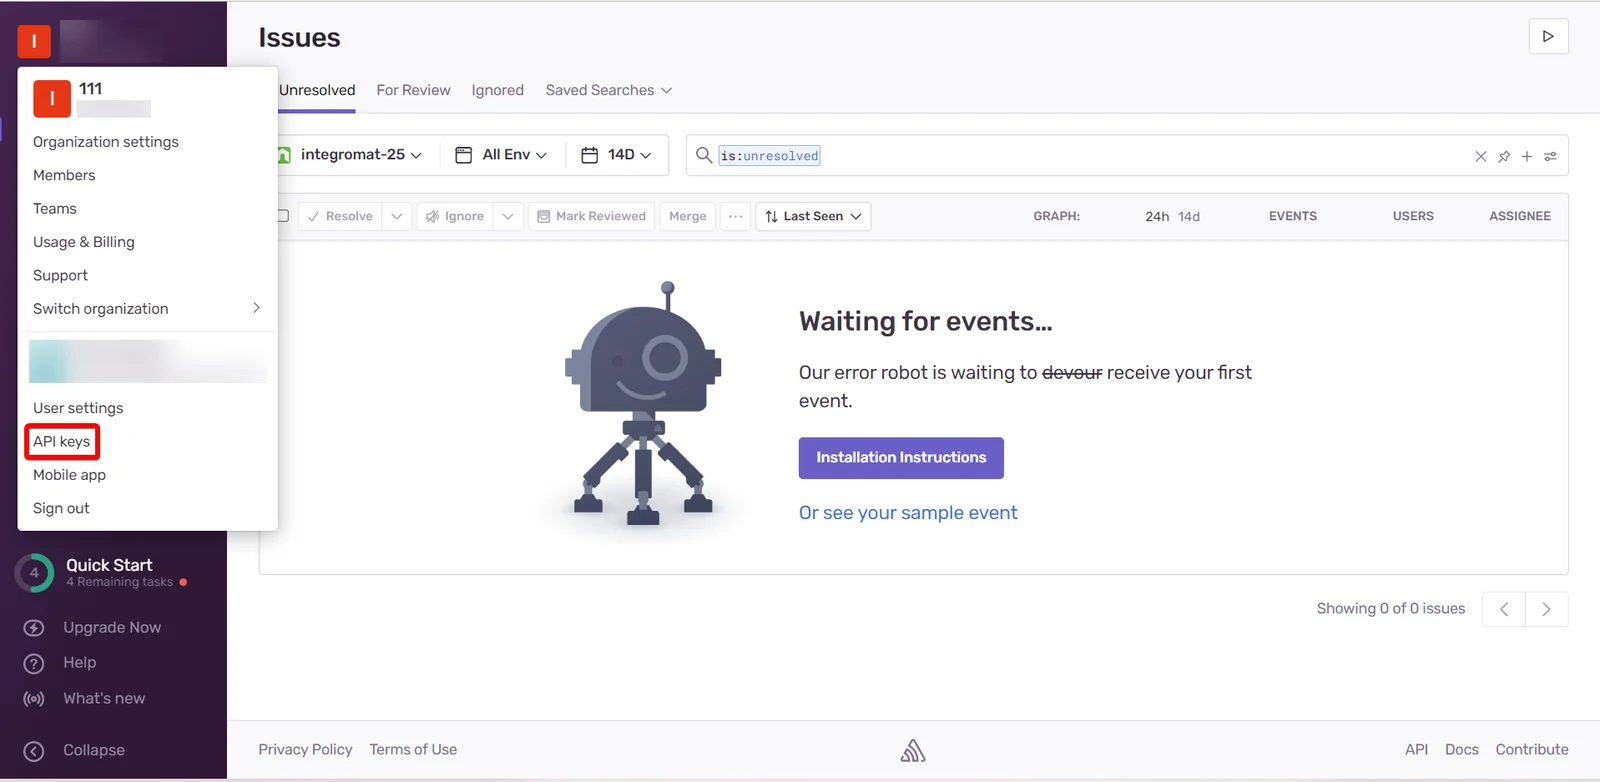
Task: Open Quick Start remaining tasks
Action: 120,572
